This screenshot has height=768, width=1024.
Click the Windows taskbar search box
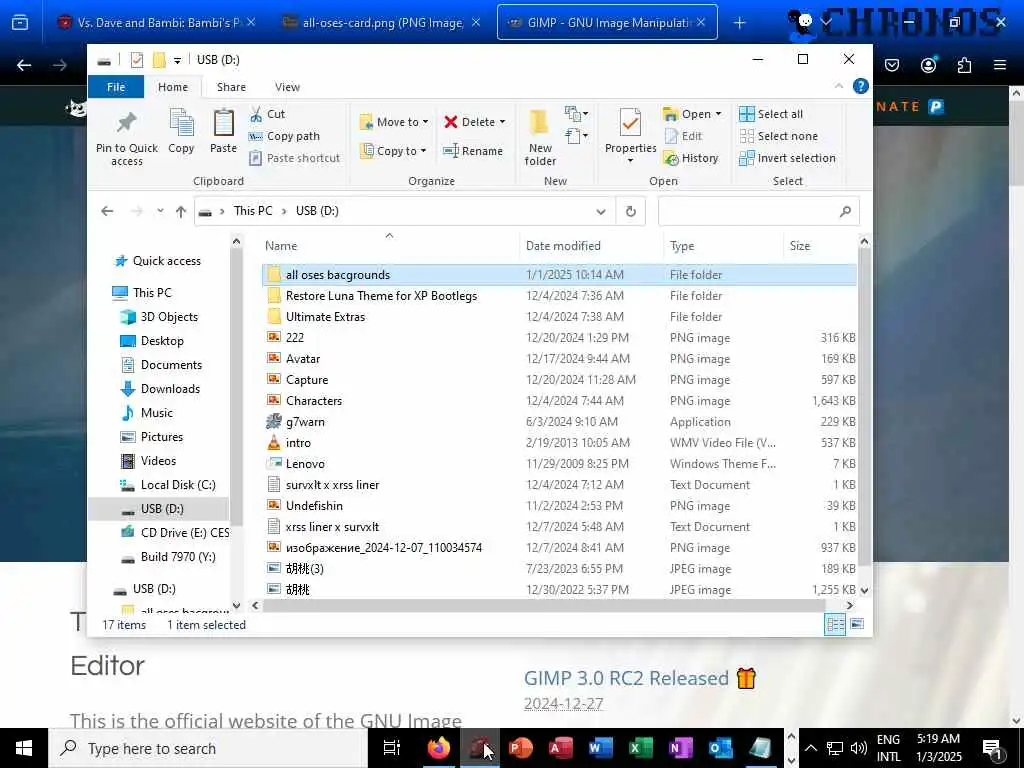click(x=208, y=748)
